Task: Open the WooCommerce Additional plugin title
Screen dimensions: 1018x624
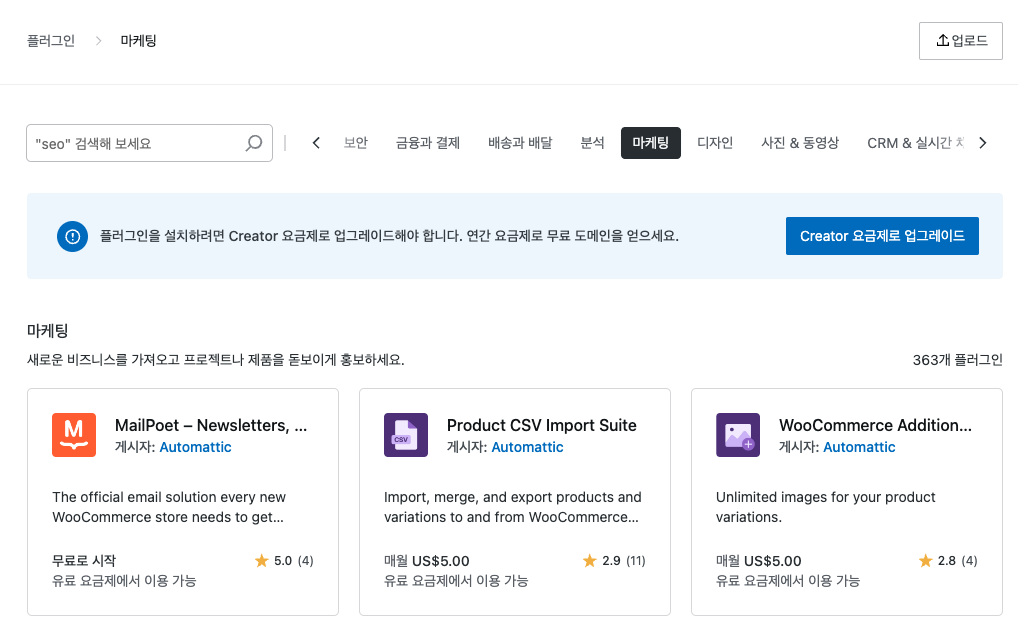Action: click(875, 425)
